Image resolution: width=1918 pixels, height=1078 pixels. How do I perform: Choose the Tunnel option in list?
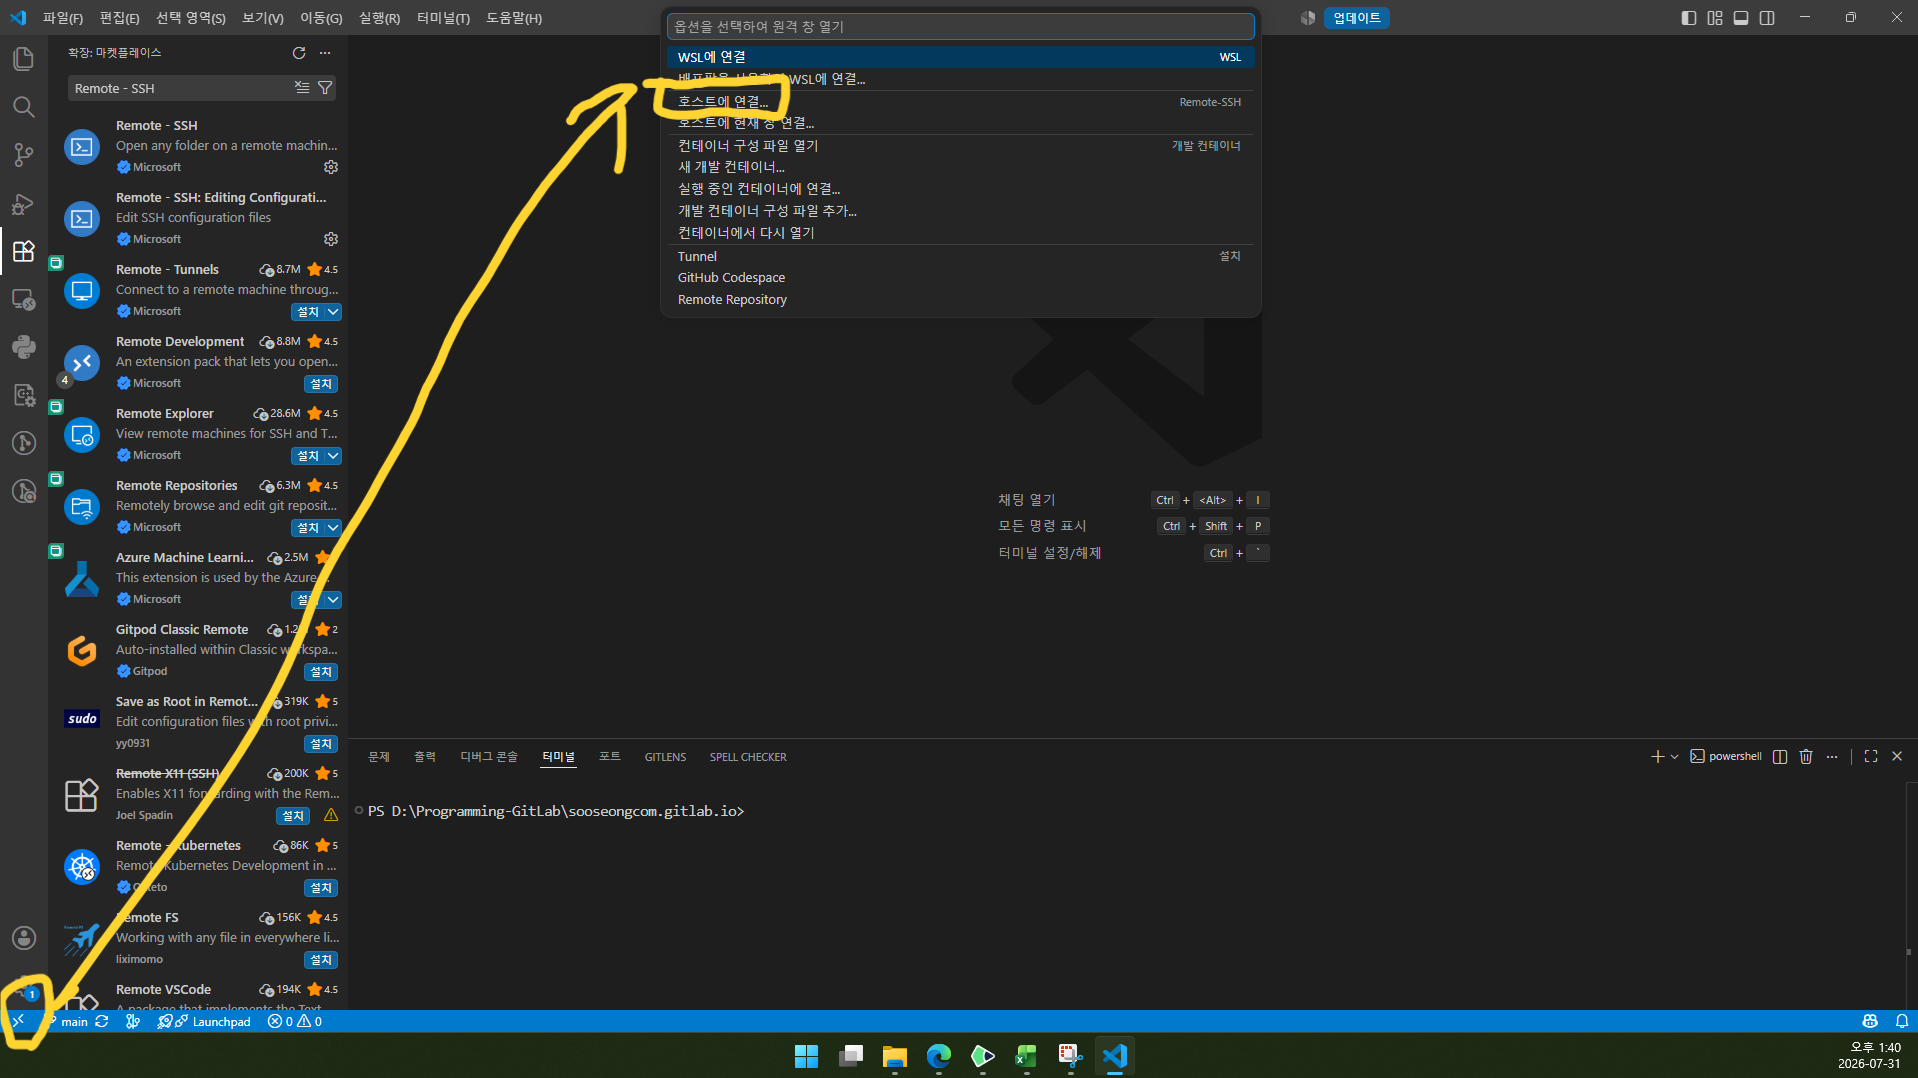tap(960, 256)
